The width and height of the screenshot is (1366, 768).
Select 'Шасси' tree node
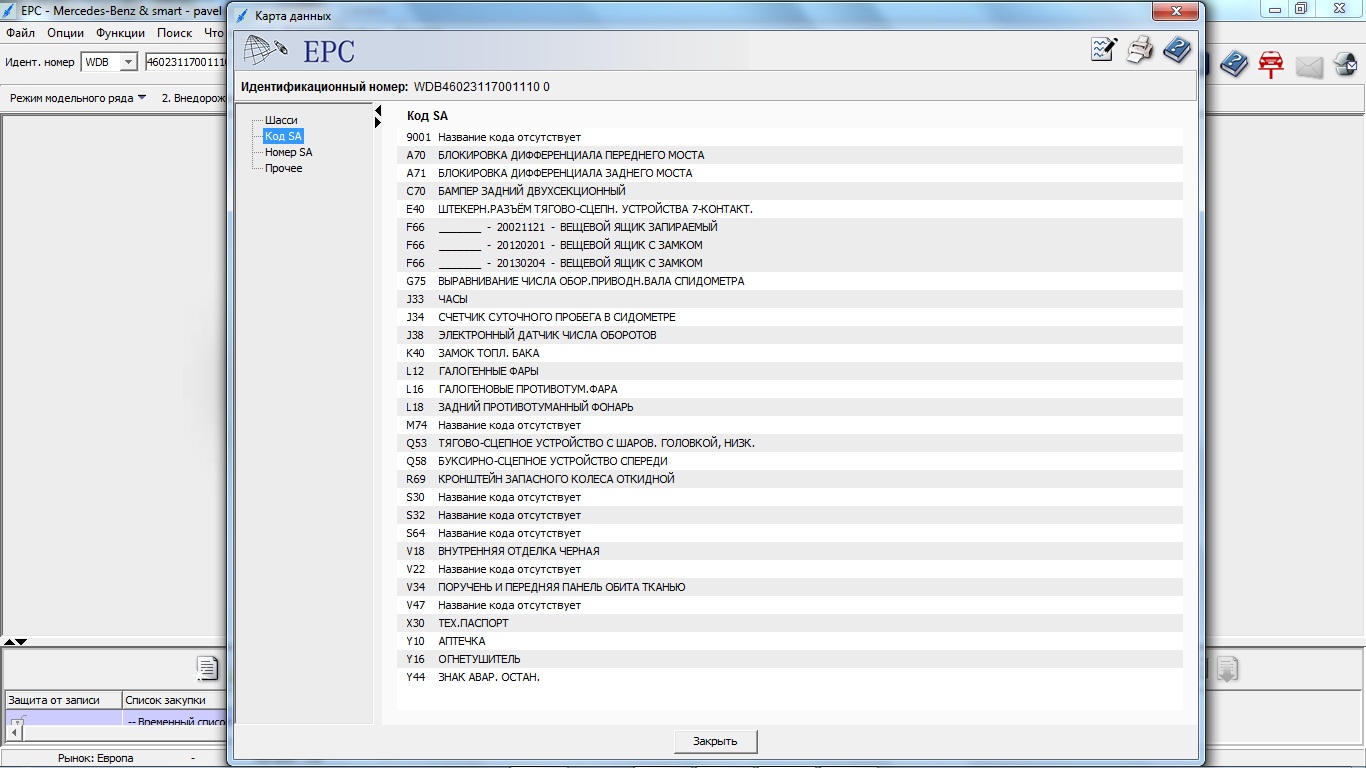(281, 120)
